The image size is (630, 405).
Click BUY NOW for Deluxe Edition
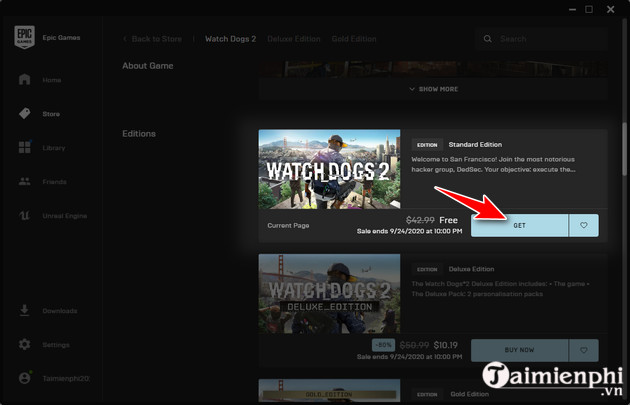pyautogui.click(x=520, y=350)
